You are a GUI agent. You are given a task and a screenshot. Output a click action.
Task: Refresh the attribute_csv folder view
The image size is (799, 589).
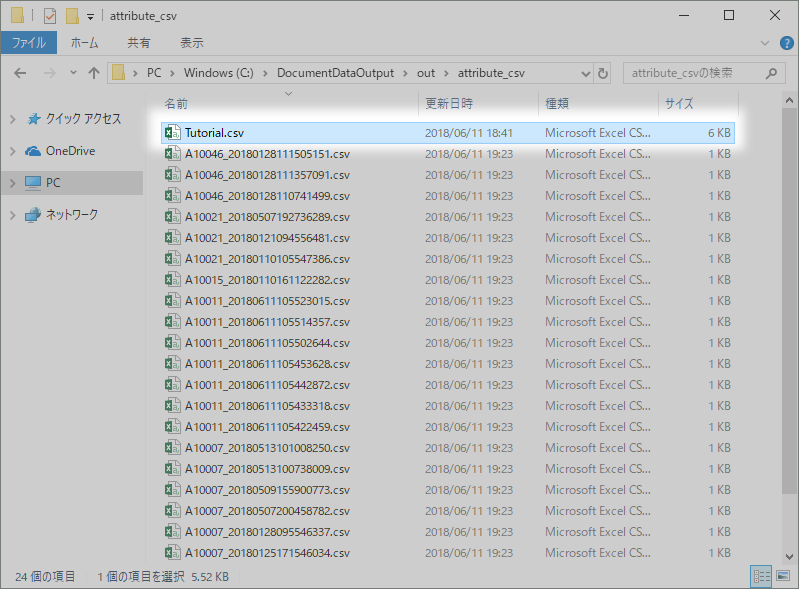tap(602, 73)
